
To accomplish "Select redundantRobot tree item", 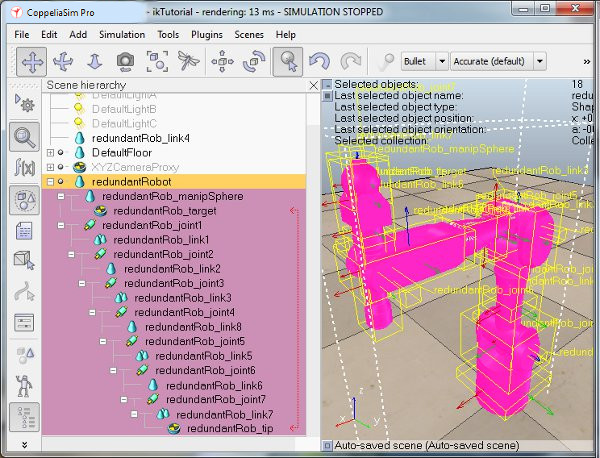I will pyautogui.click(x=132, y=182).
